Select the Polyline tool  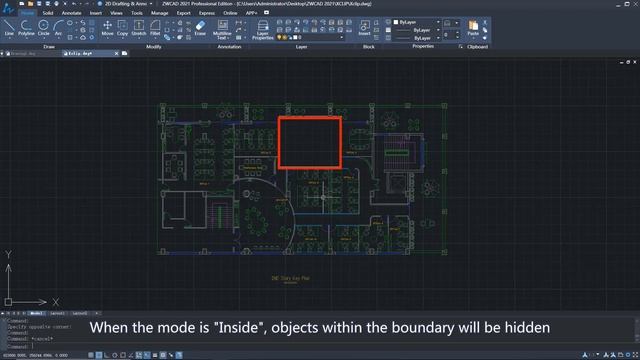[26, 28]
